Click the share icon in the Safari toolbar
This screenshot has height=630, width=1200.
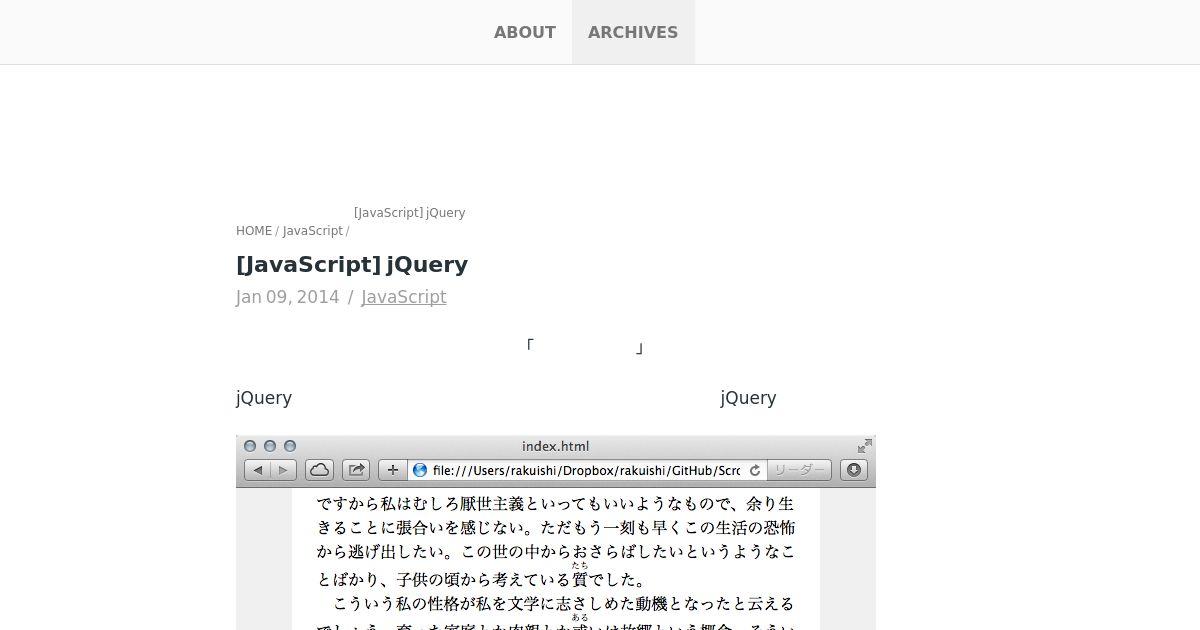click(x=356, y=470)
